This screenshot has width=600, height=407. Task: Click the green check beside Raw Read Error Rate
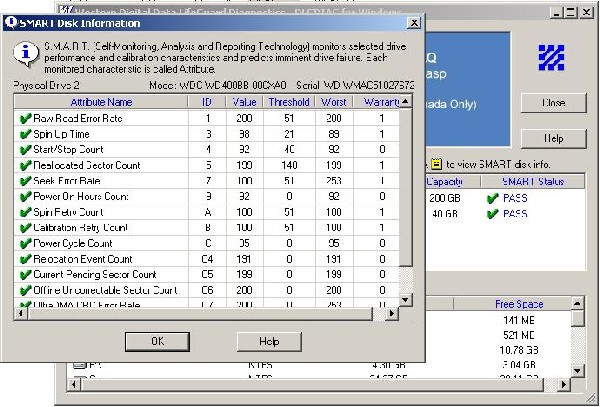pos(25,119)
